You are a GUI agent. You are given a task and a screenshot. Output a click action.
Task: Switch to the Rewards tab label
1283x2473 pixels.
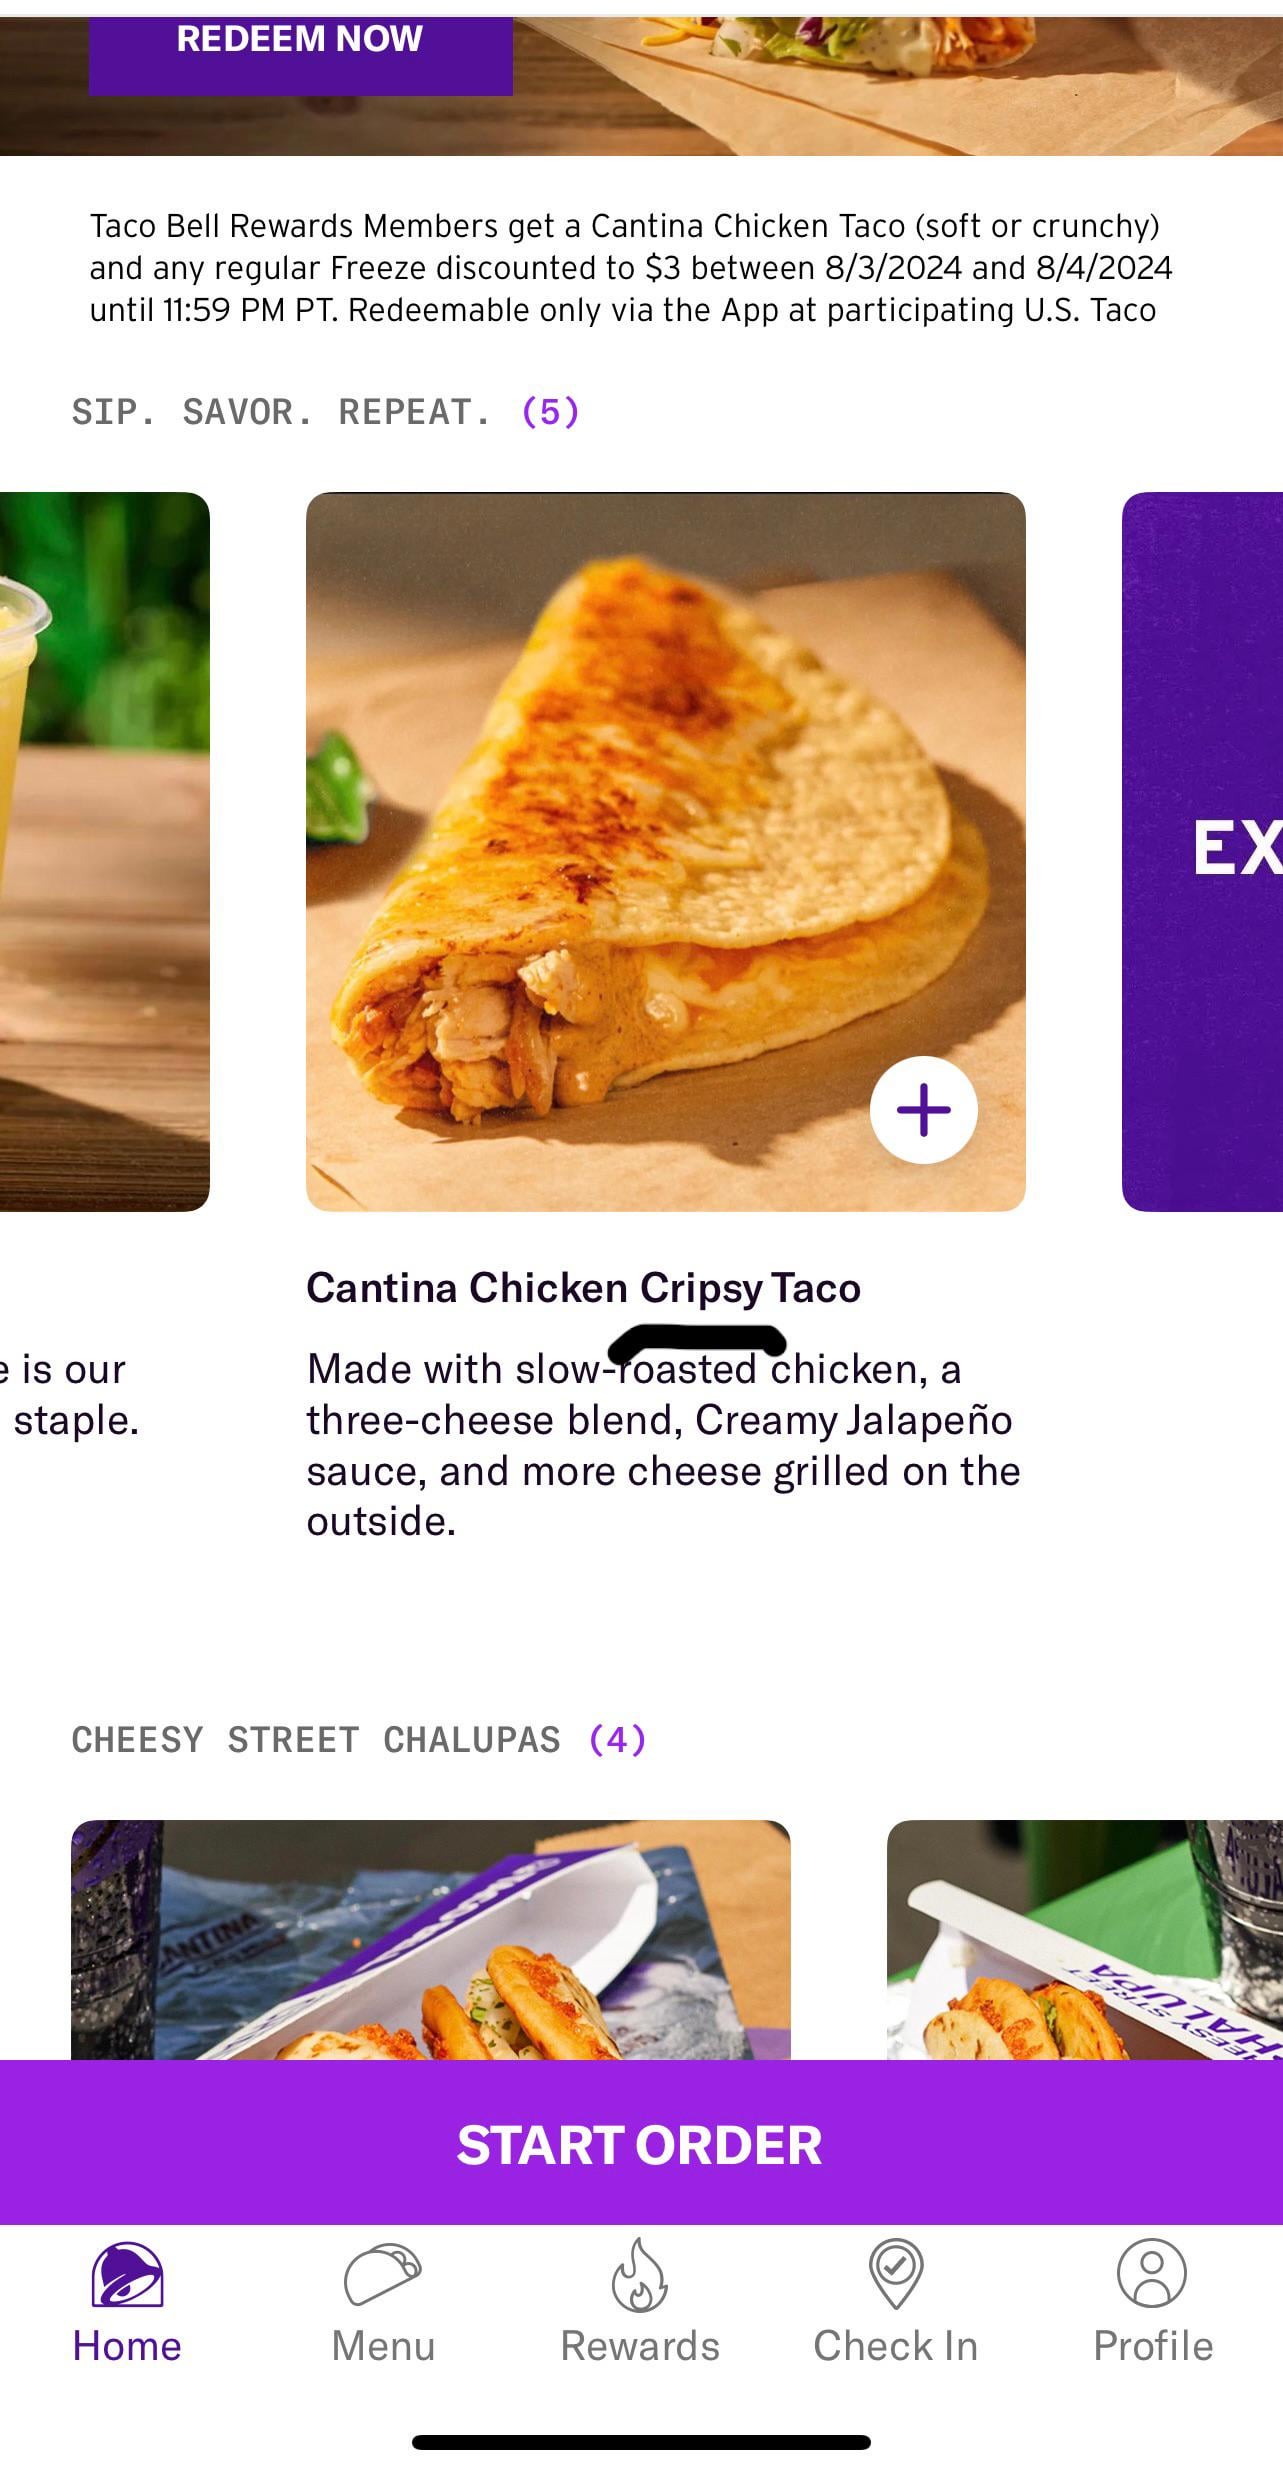click(640, 2346)
